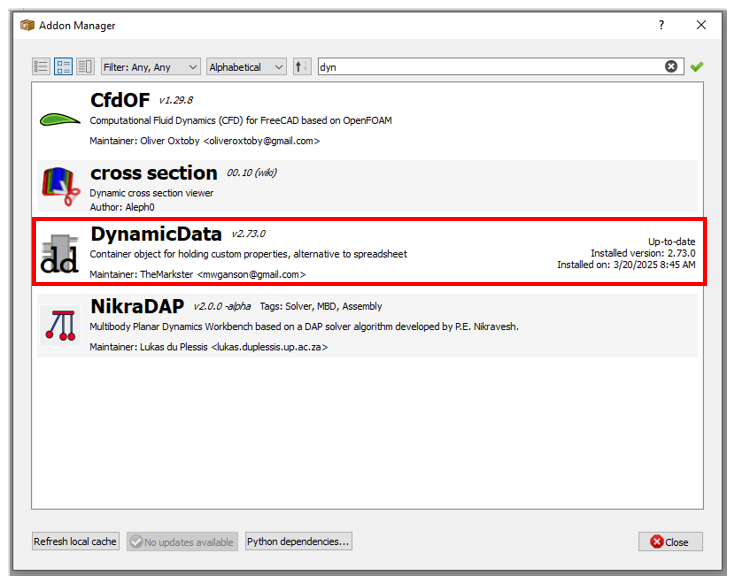The width and height of the screenshot is (734, 585).
Task: Click CfdOF version v1.29.8
Action: [x=176, y=100]
